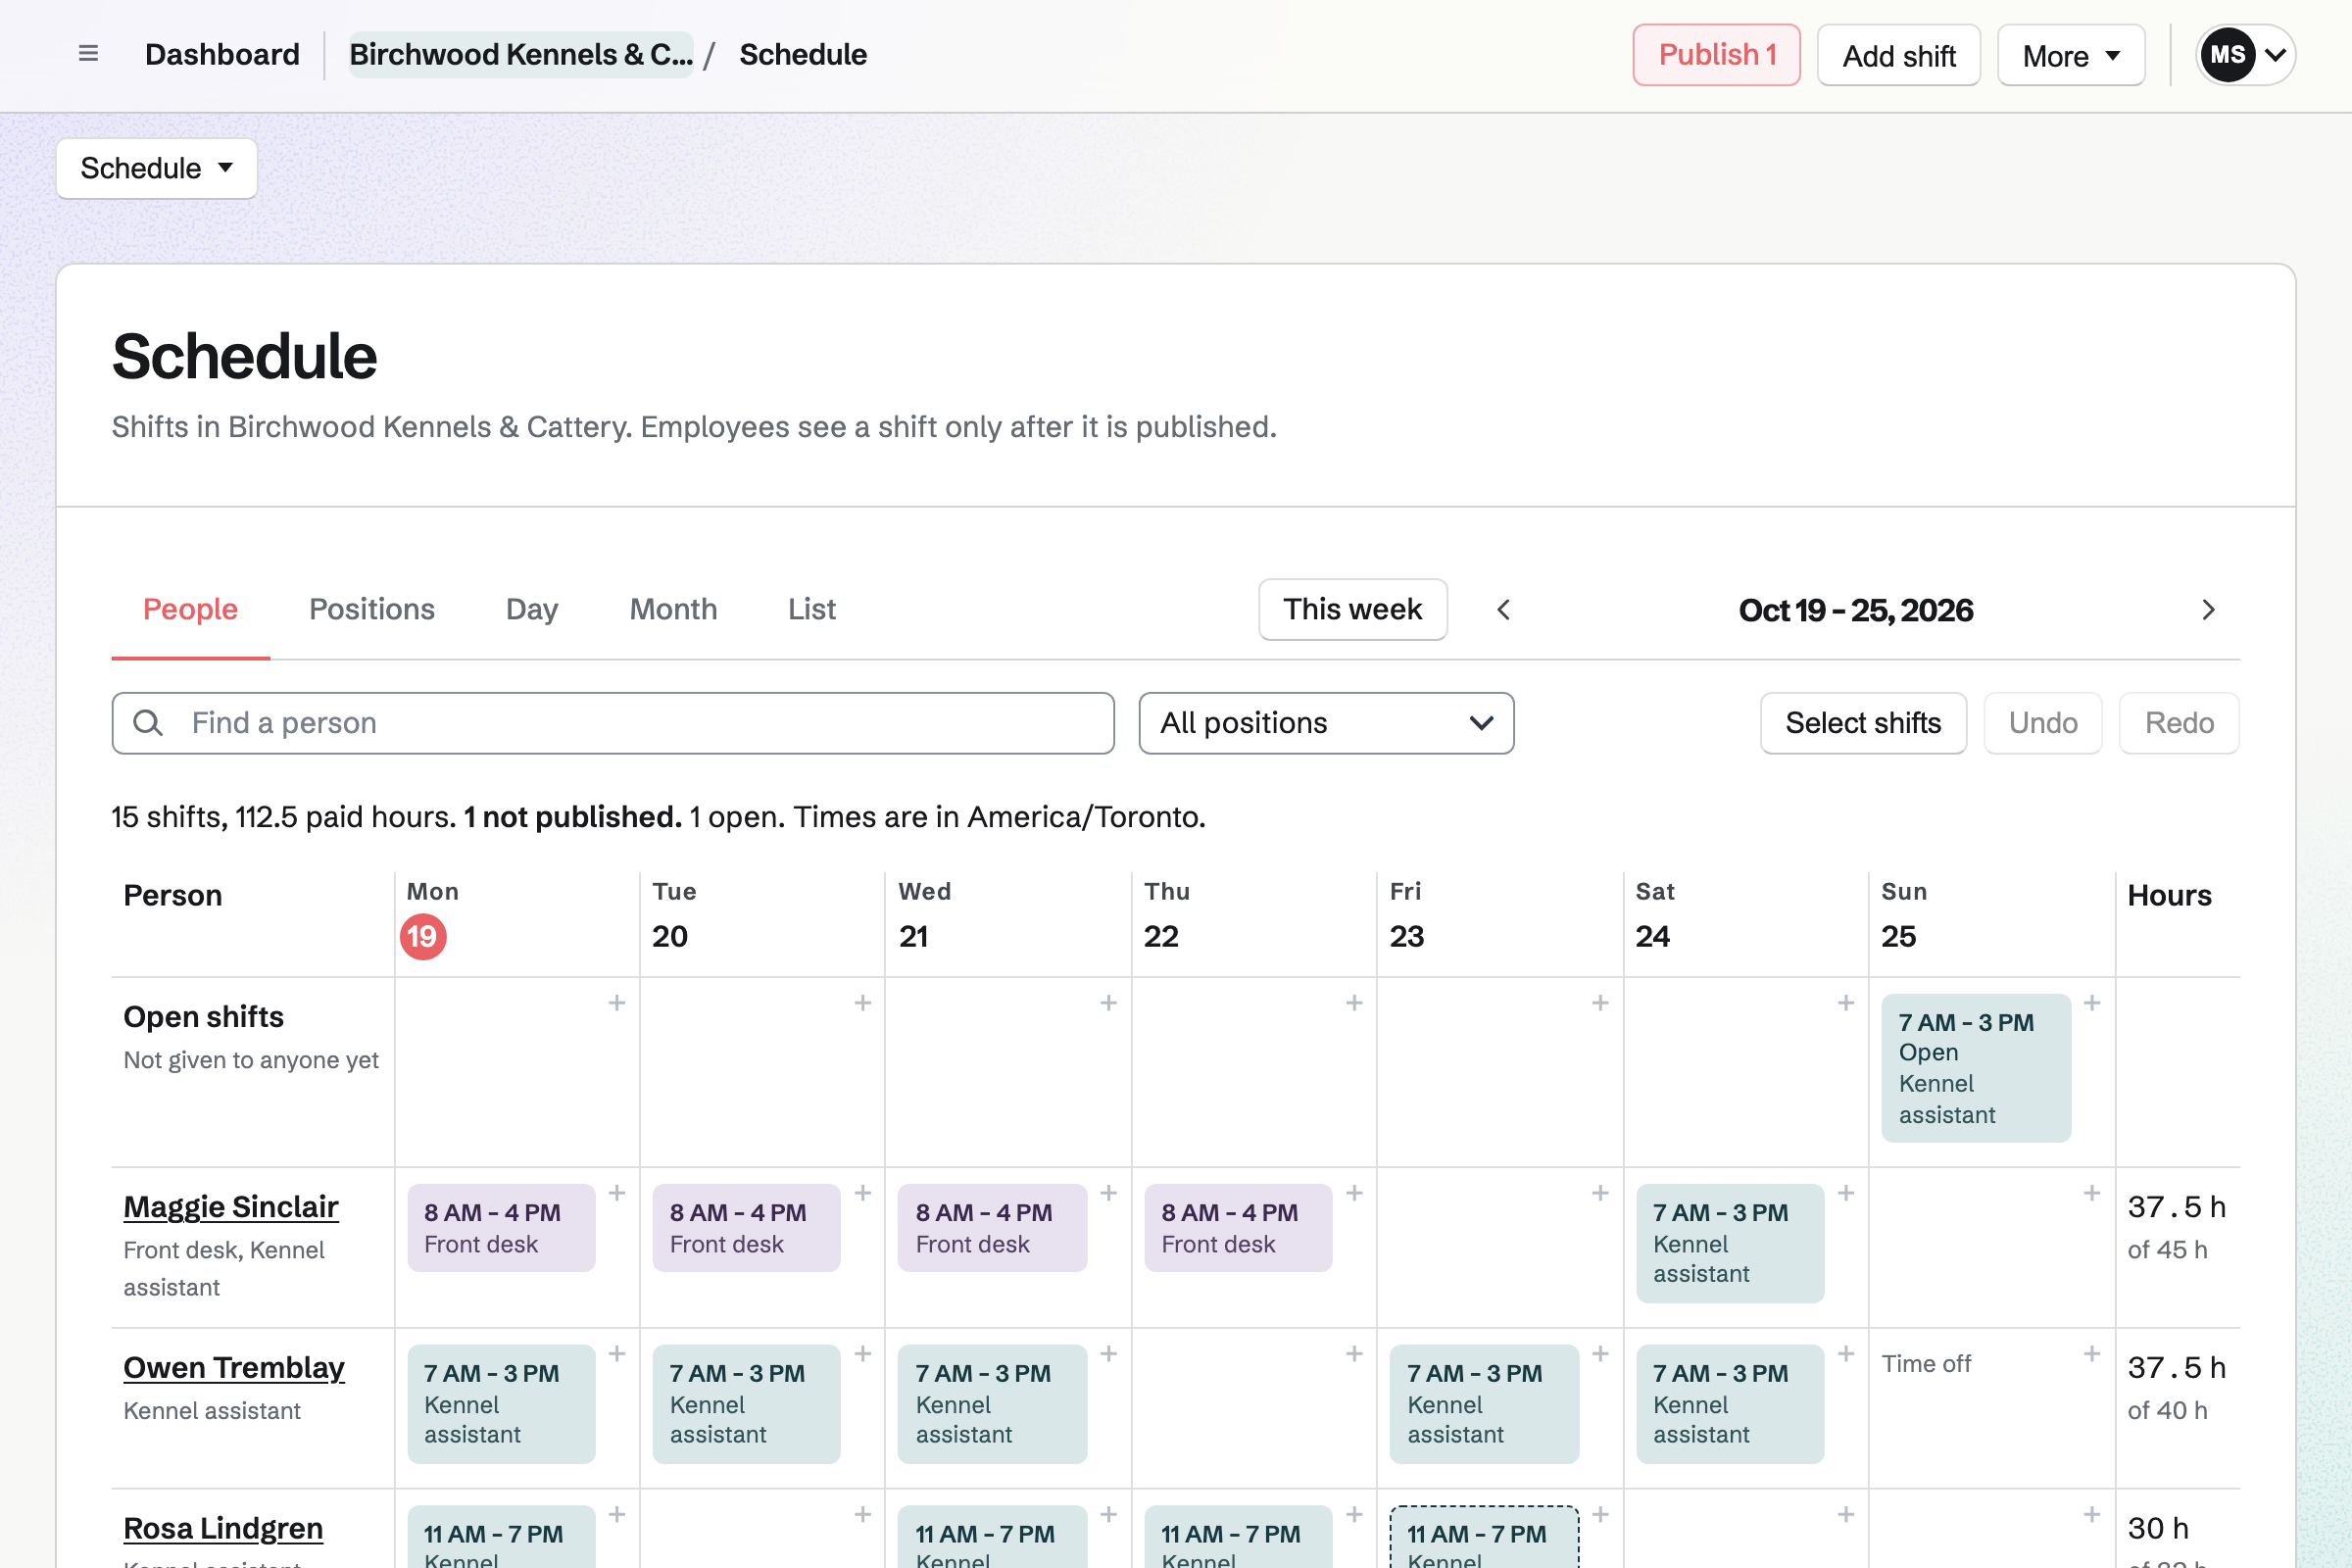The image size is (2352, 1568).
Task: Click Select shifts button
Action: [1863, 723]
